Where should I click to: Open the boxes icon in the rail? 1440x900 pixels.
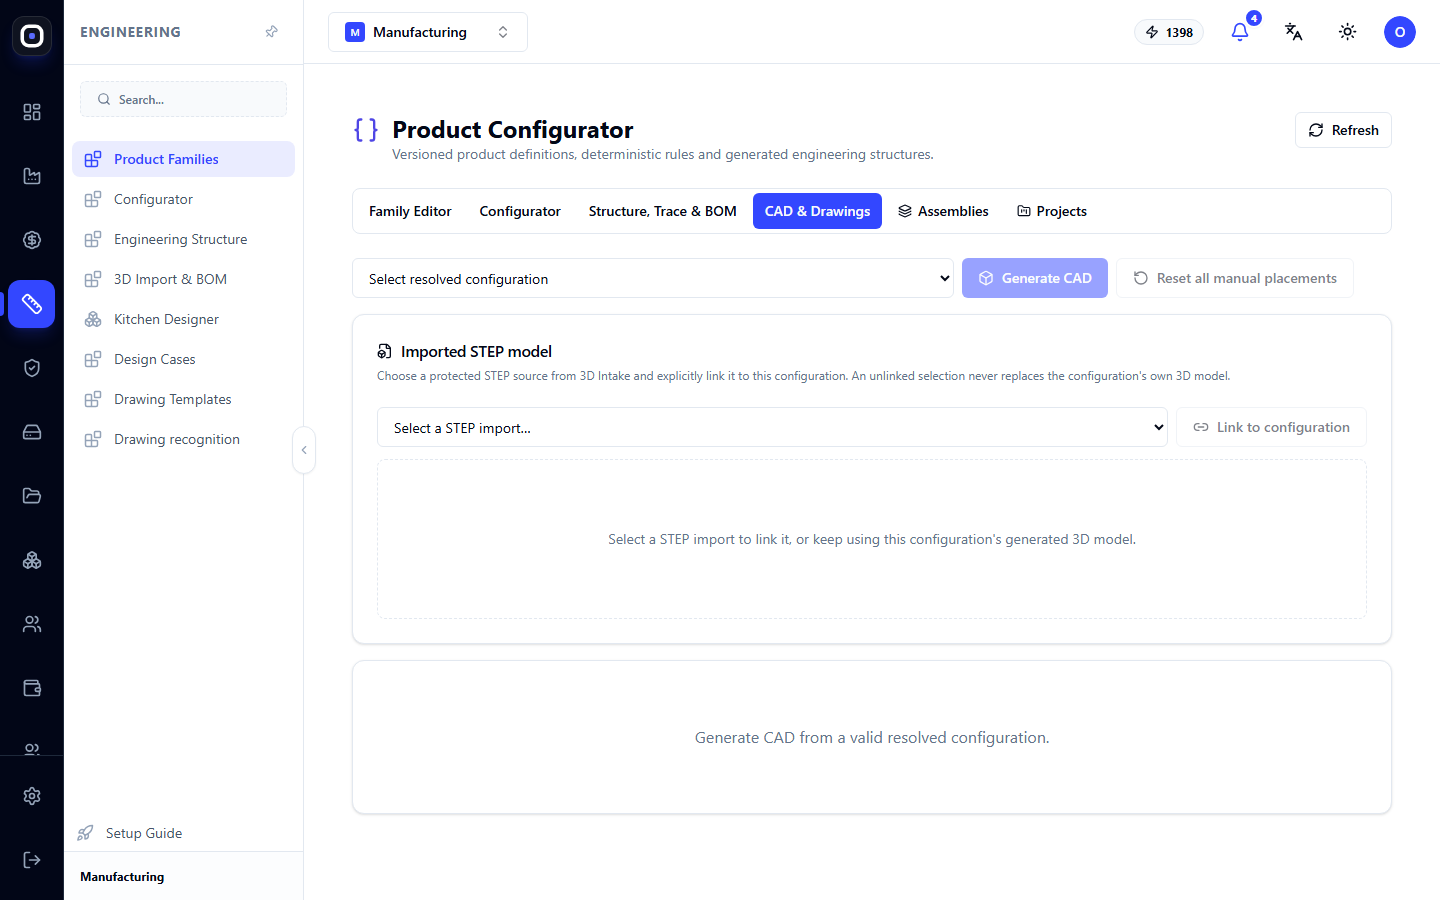(x=32, y=560)
